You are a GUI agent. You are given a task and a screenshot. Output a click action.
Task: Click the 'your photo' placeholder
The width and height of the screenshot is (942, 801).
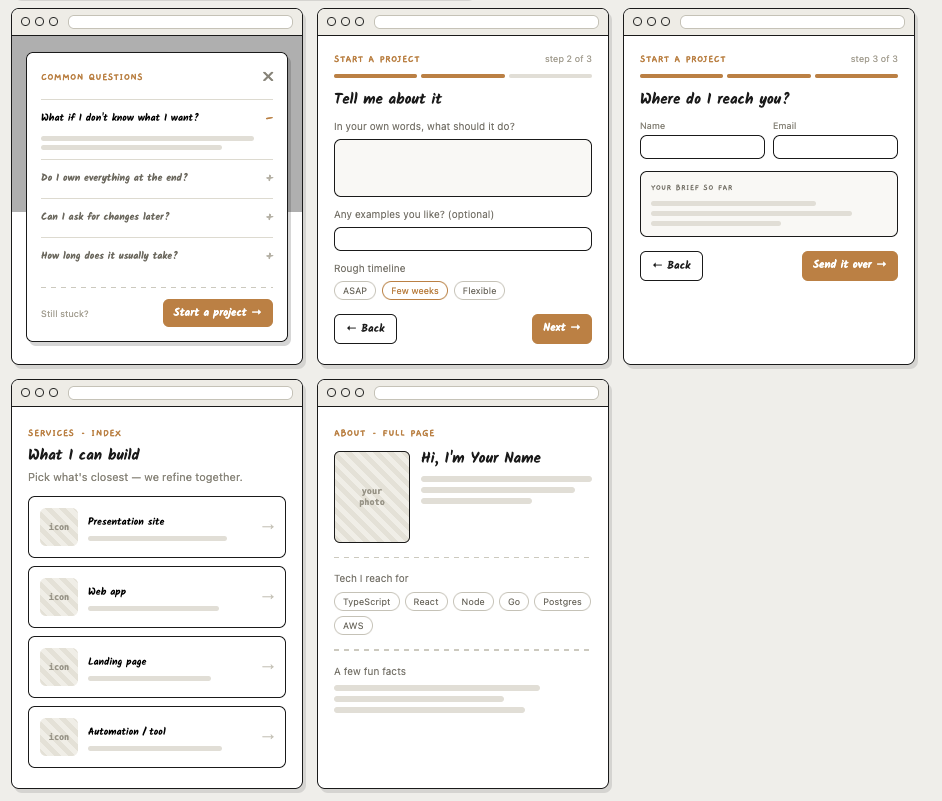tap(372, 497)
